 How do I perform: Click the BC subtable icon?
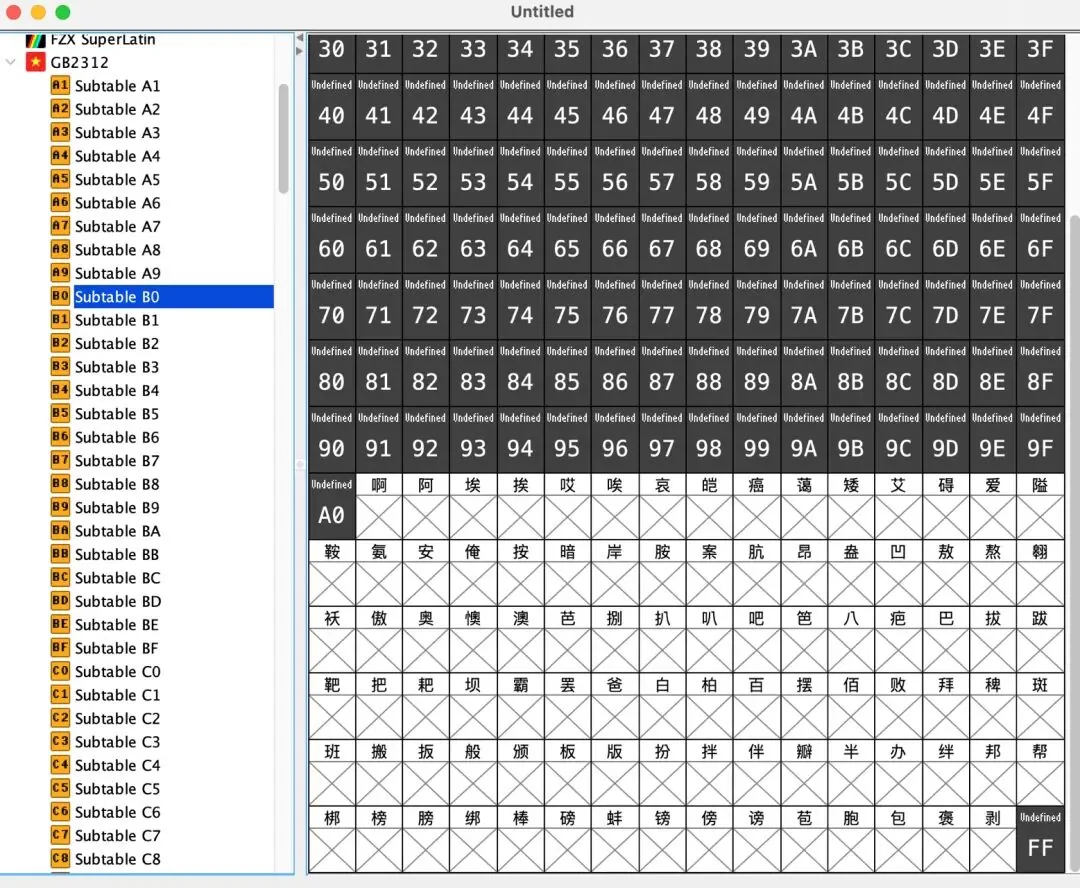[60, 577]
